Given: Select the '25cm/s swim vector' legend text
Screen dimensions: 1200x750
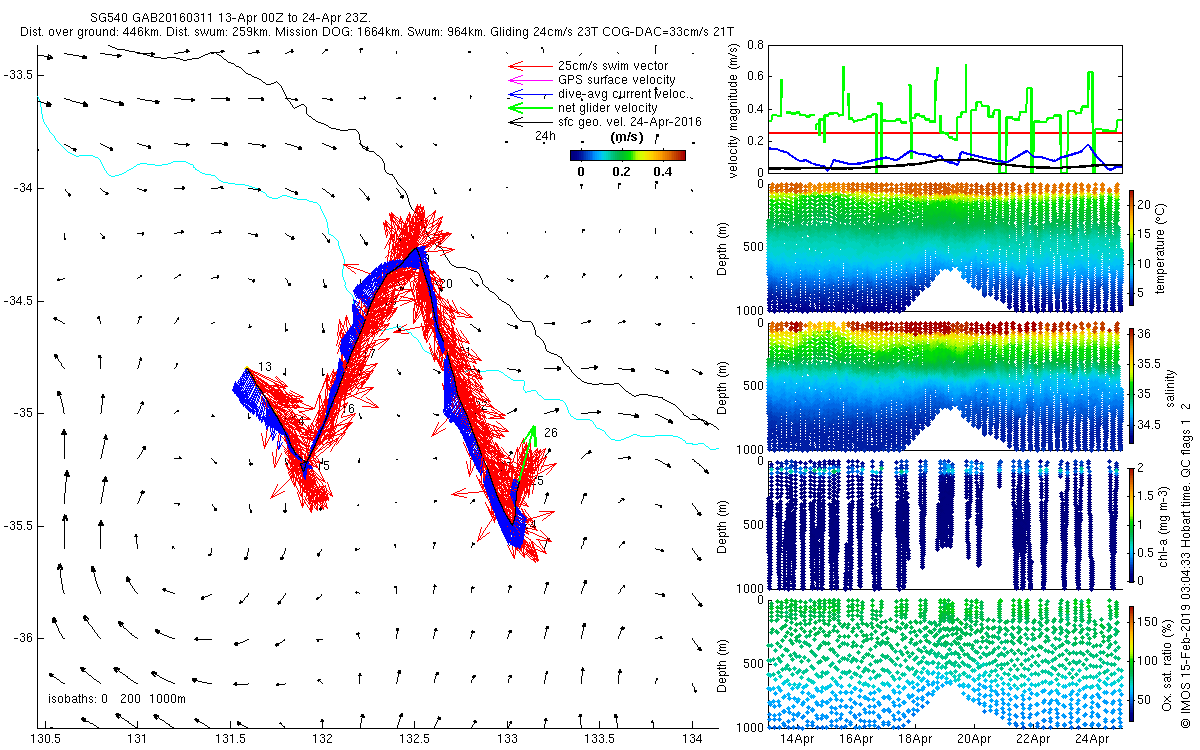Looking at the screenshot, I should 612,66.
